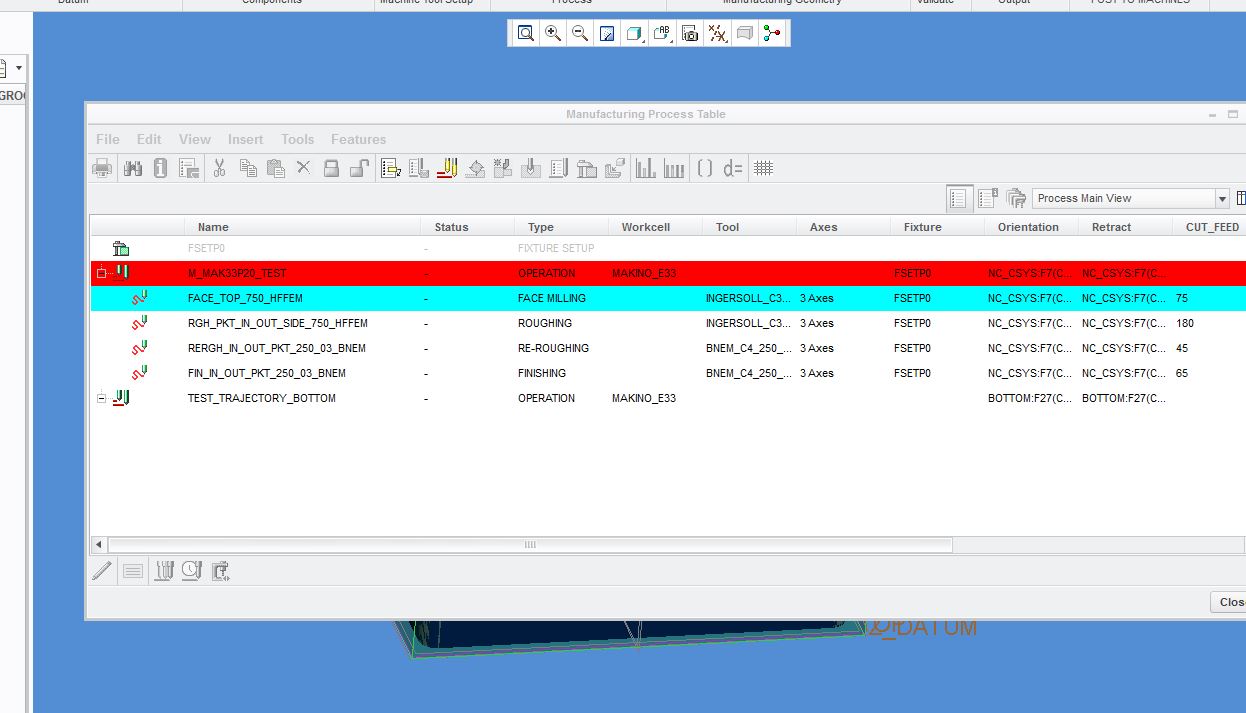Open the display style cube dropdown
This screenshot has height=713, width=1246.
[634, 34]
